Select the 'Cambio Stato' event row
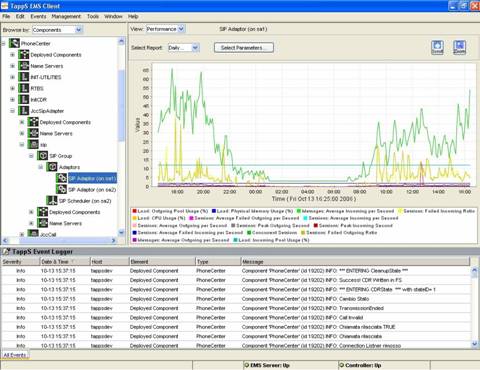Viewport: 480px width, 370px height. [236, 299]
